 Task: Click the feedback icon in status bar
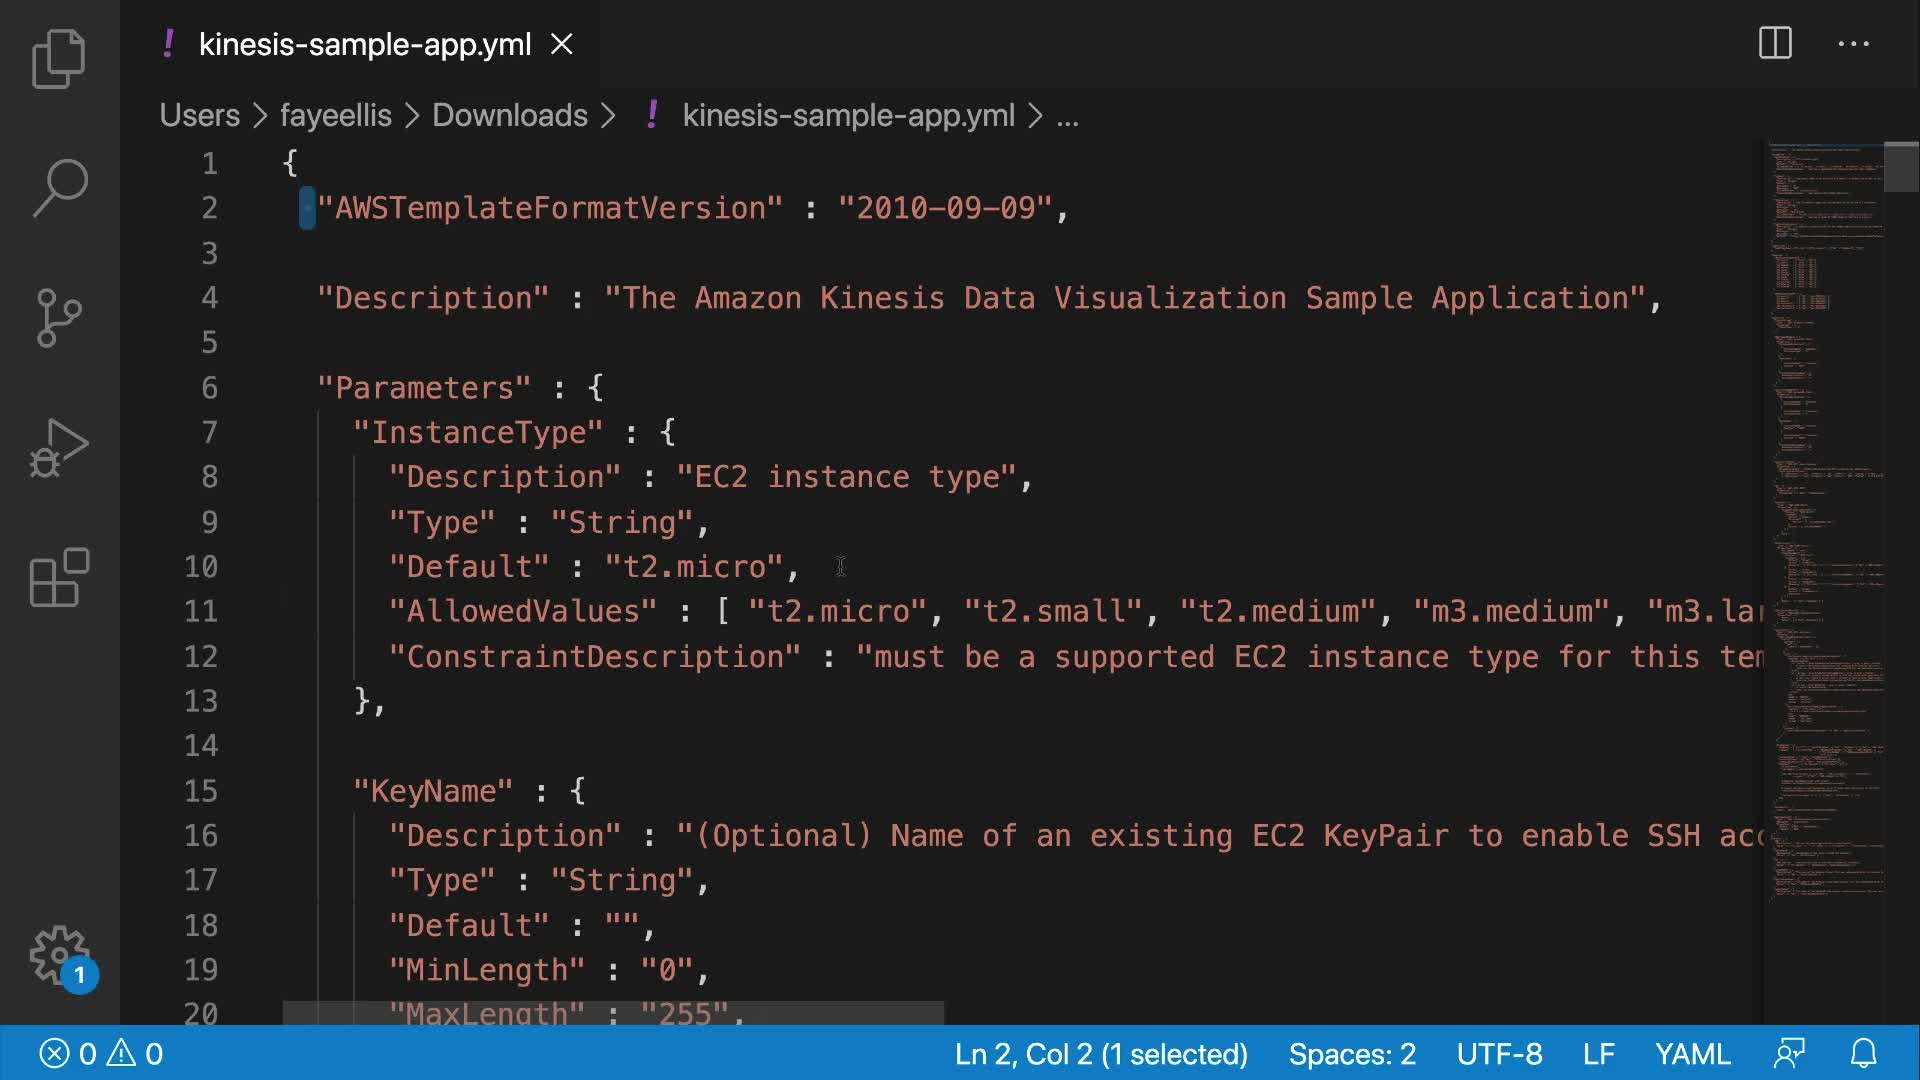pyautogui.click(x=1789, y=1054)
